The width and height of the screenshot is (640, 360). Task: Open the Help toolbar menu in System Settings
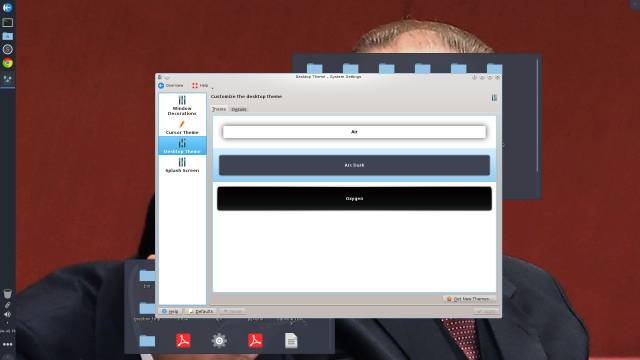[x=200, y=85]
